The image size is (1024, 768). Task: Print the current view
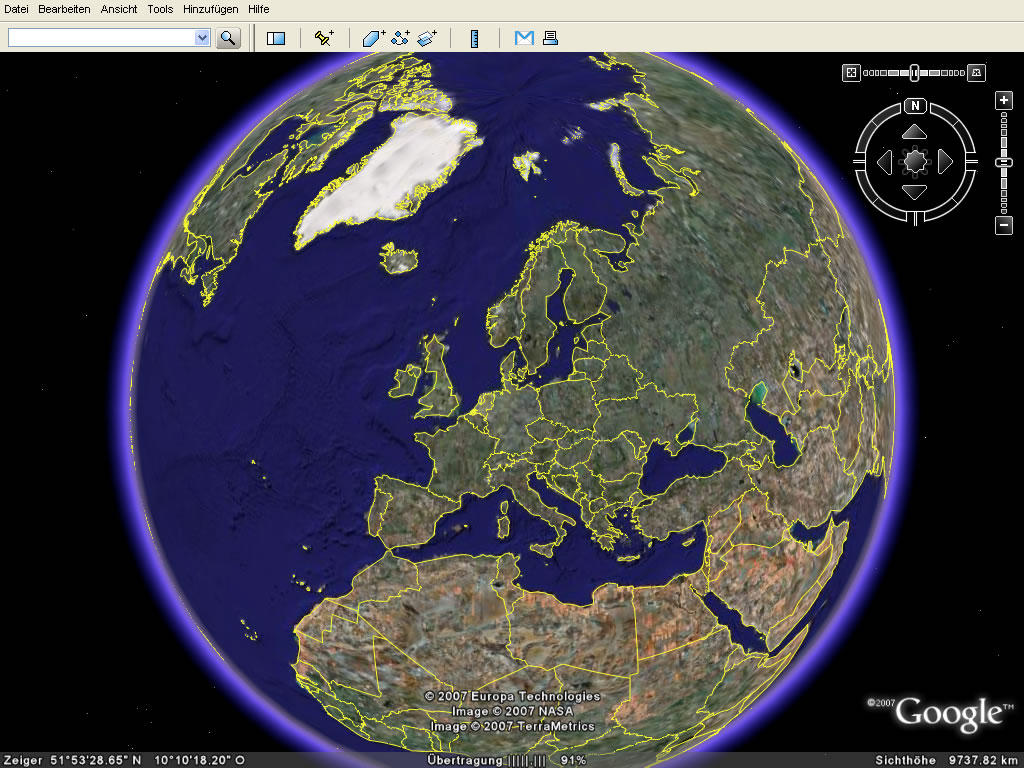[x=549, y=38]
